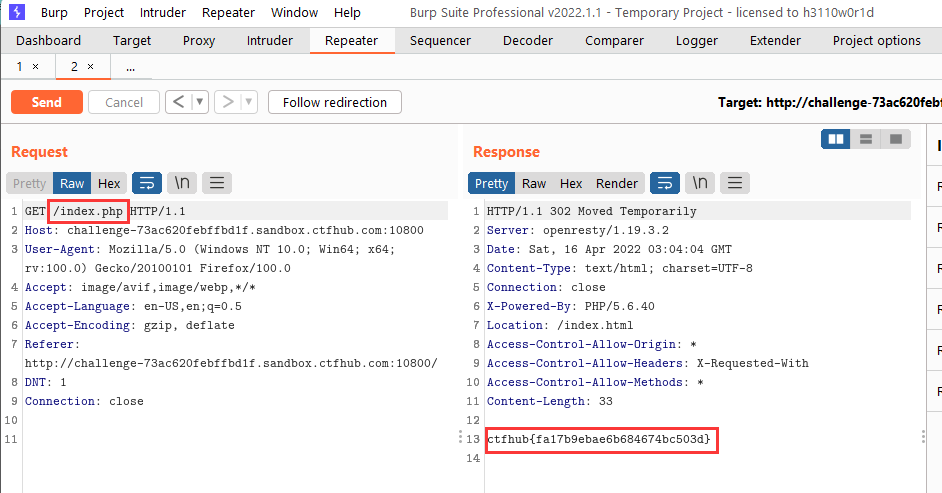Select Raw view in Response panel
This screenshot has width=942, height=493.
(533, 183)
